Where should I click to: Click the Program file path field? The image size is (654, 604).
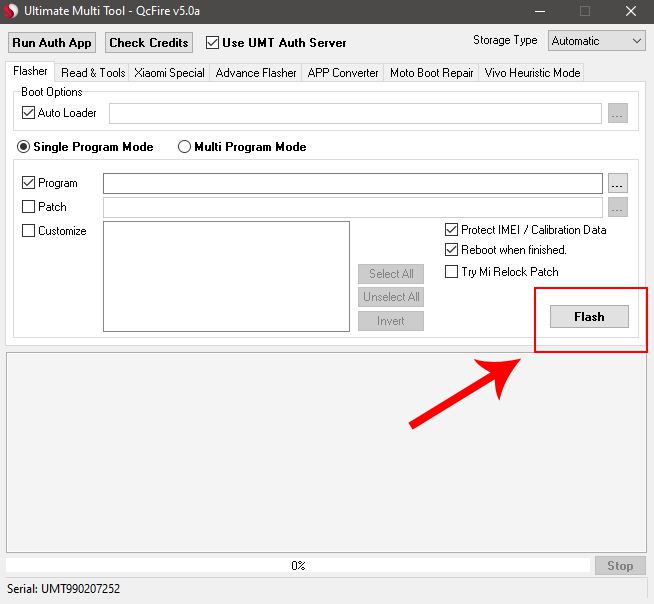tap(353, 184)
